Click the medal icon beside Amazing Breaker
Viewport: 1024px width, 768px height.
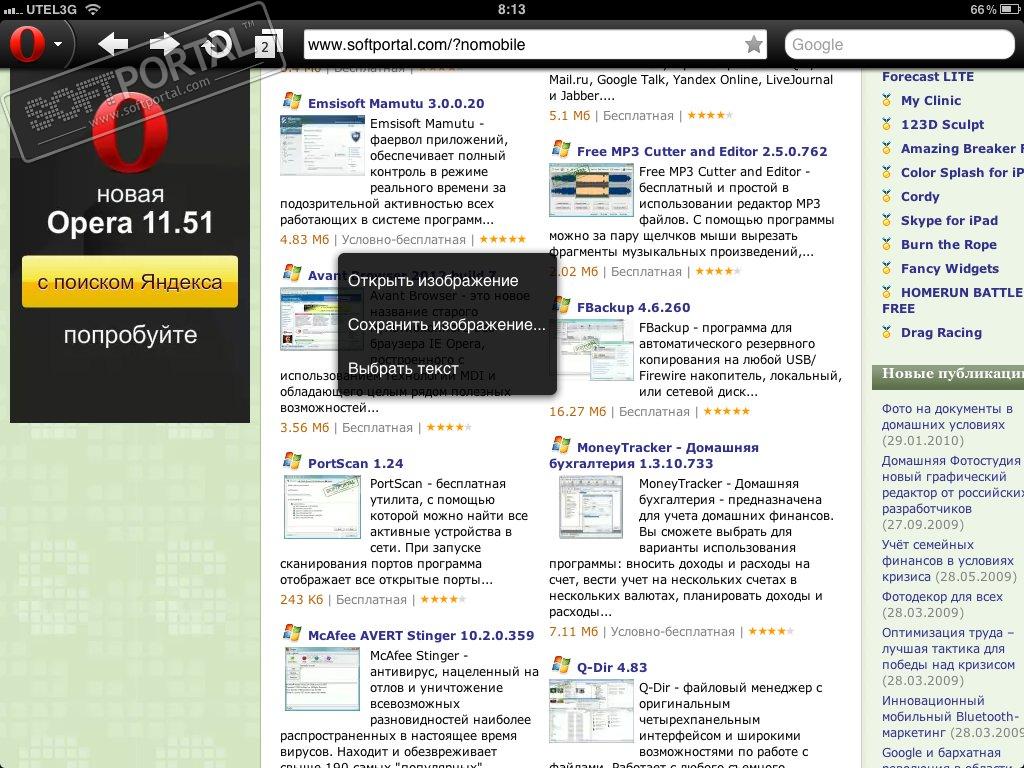pos(886,148)
